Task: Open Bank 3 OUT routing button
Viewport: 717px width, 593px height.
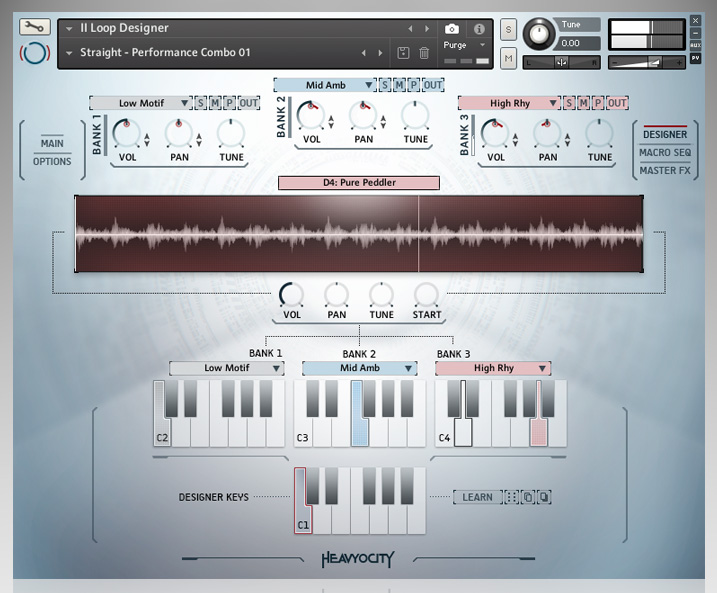Action: pyautogui.click(x=617, y=103)
